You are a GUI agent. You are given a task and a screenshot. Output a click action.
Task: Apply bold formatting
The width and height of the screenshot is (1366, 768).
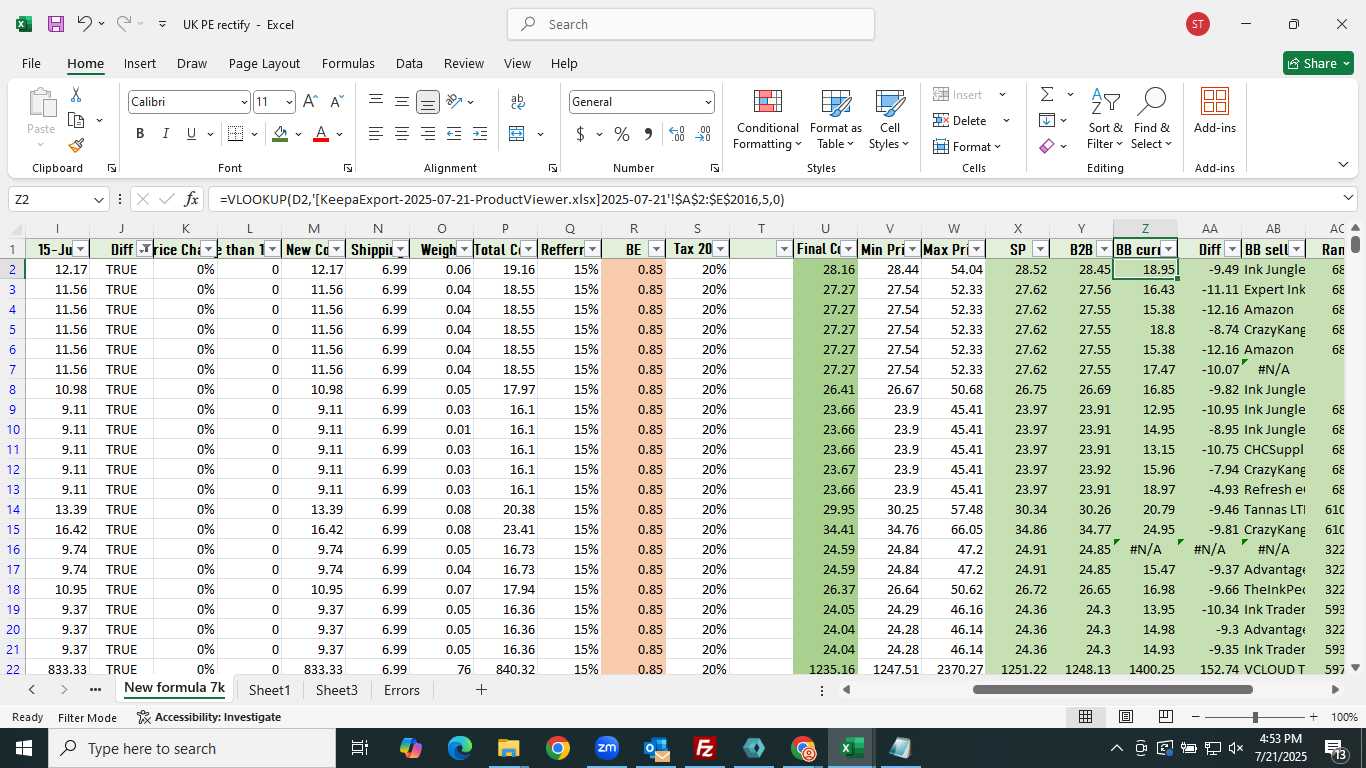[140, 134]
